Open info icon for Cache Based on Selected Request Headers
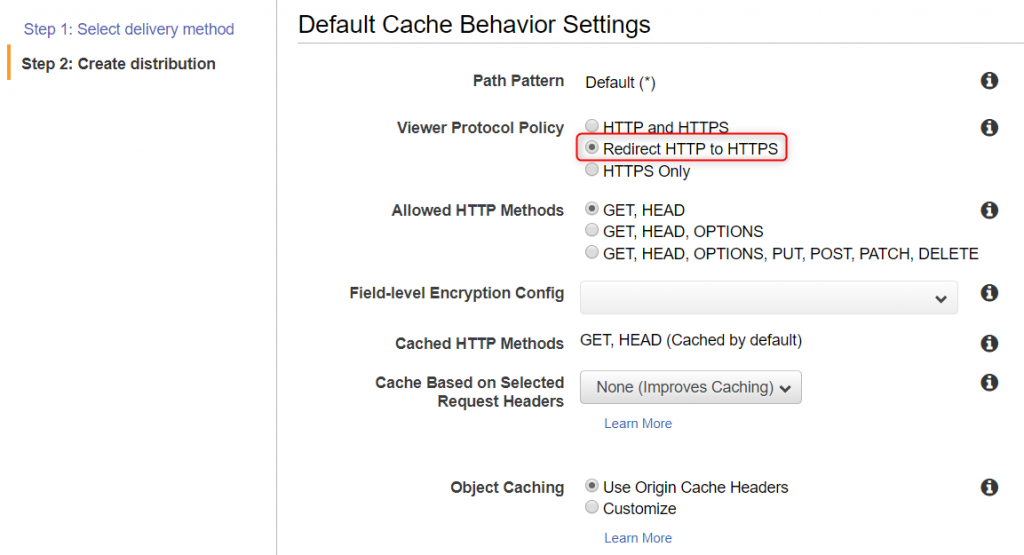This screenshot has height=555, width=1024. (x=989, y=382)
